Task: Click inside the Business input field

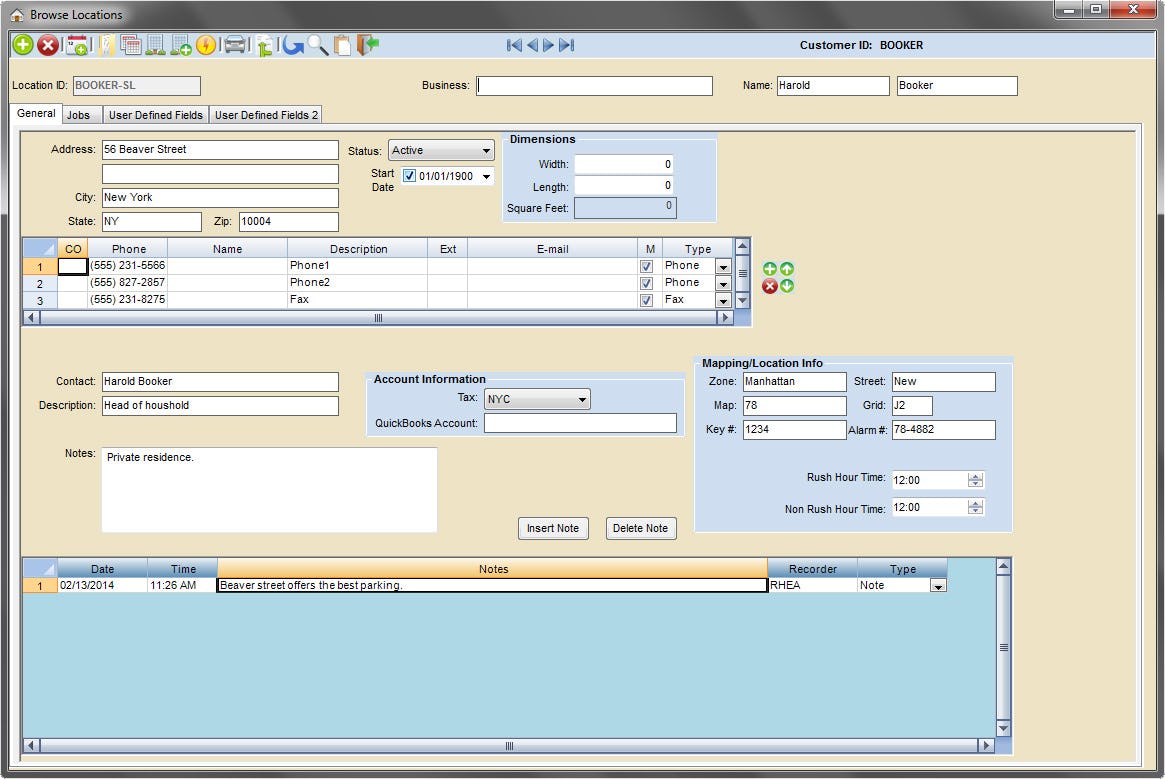Action: 594,85
